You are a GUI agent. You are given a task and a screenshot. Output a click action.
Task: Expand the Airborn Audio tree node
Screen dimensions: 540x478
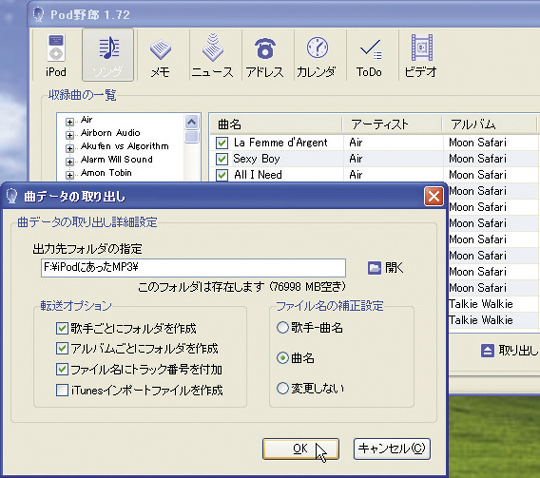tap(70, 135)
